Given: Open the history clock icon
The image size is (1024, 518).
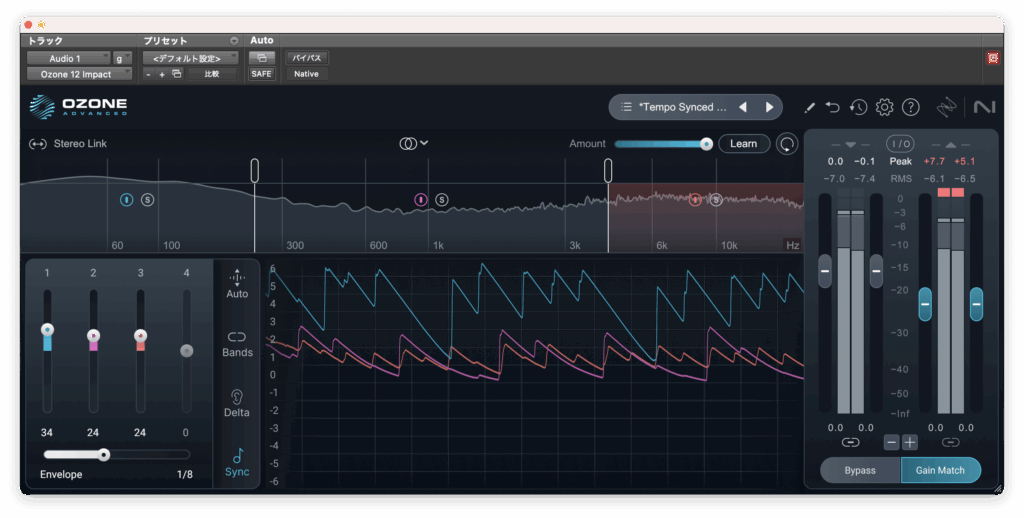Looking at the screenshot, I should tap(858, 107).
